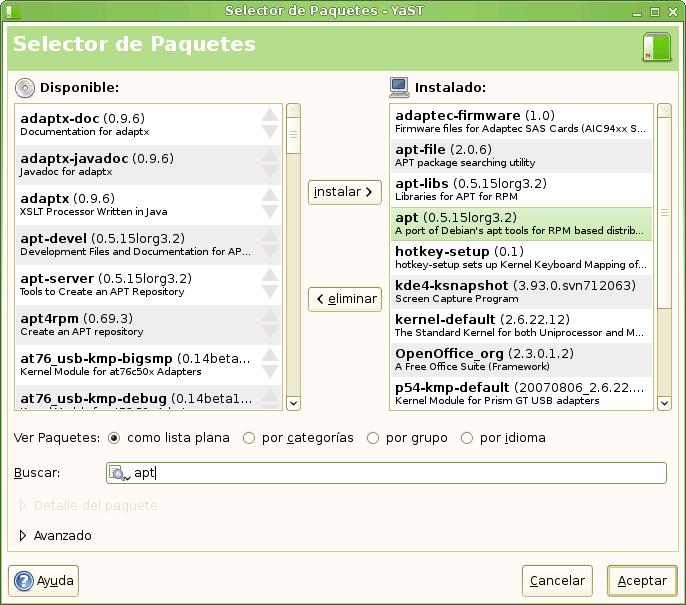Select 'por categorías' view option
Image resolution: width=686 pixels, height=605 pixels.
pos(249,438)
